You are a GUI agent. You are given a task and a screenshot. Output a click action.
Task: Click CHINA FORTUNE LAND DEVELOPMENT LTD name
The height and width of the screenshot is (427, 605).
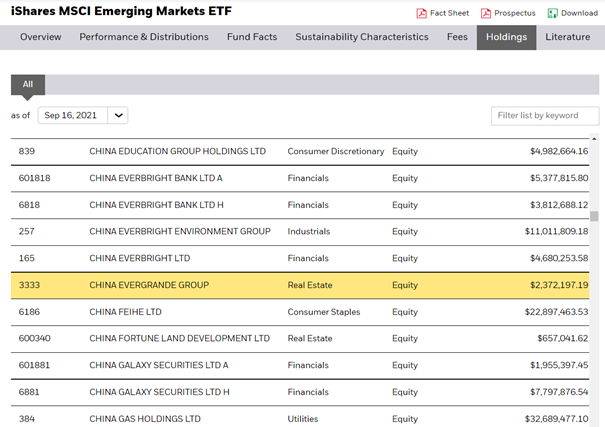click(x=179, y=338)
